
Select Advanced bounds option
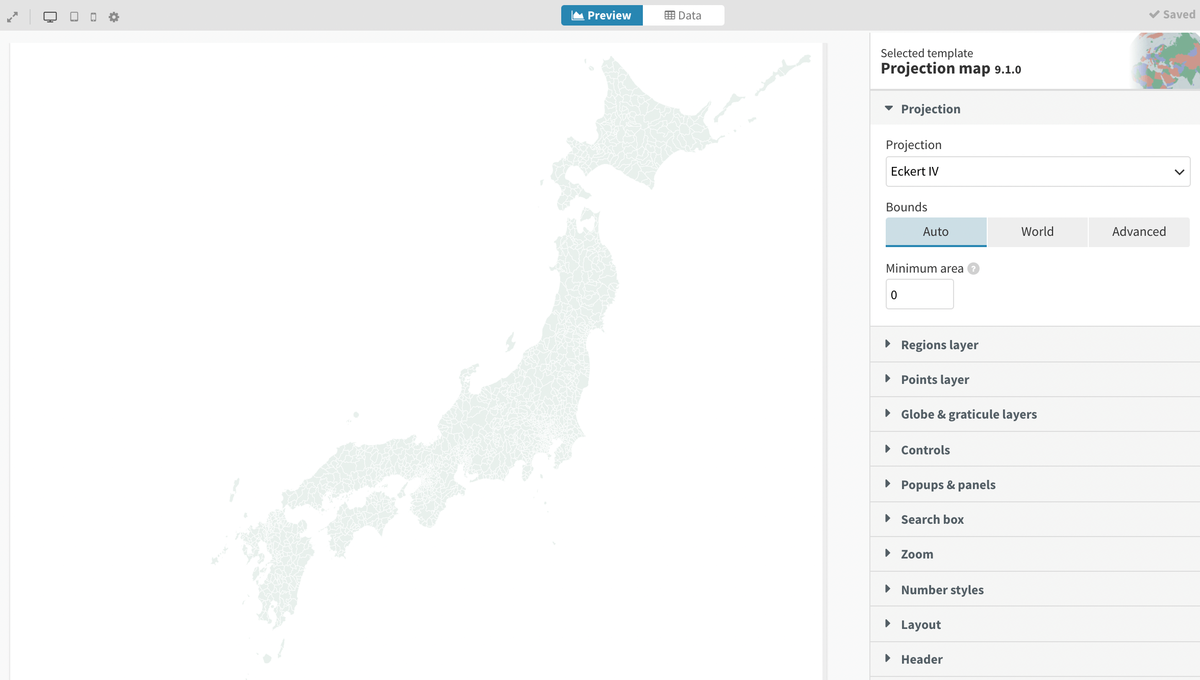click(x=1139, y=231)
